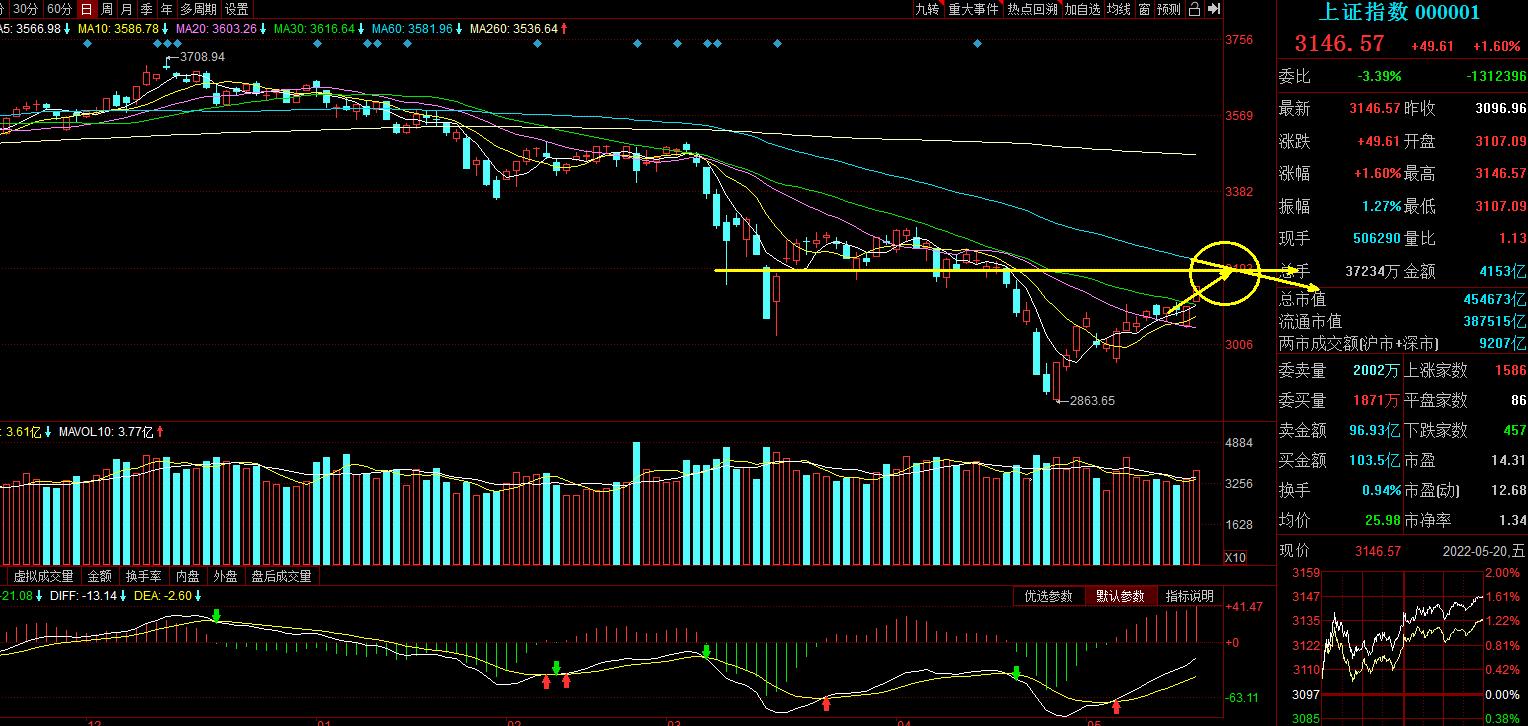Viewport: 1528px width, 726px height.
Task: Select the 虚拟成交量 tab
Action: pyautogui.click(x=44, y=576)
